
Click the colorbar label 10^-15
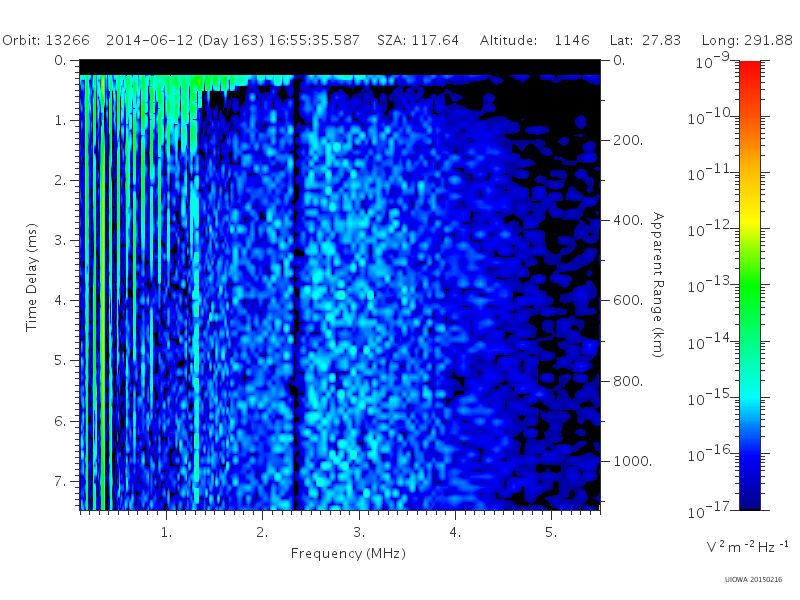point(711,397)
